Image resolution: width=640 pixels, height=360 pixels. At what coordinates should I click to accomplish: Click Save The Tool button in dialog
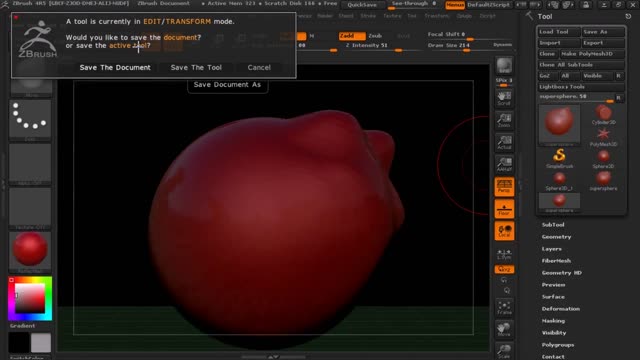[196, 68]
